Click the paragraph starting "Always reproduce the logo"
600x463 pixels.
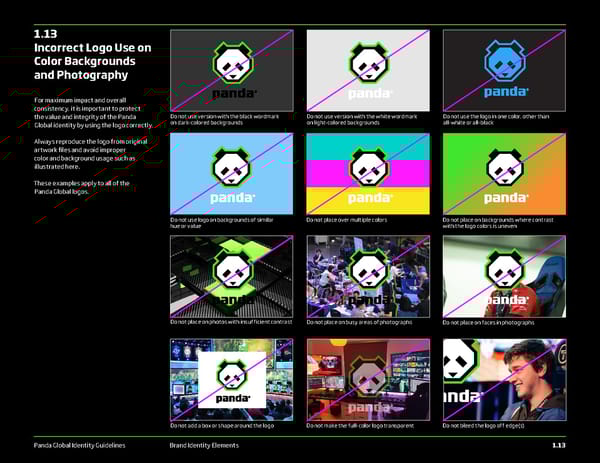[91, 154]
